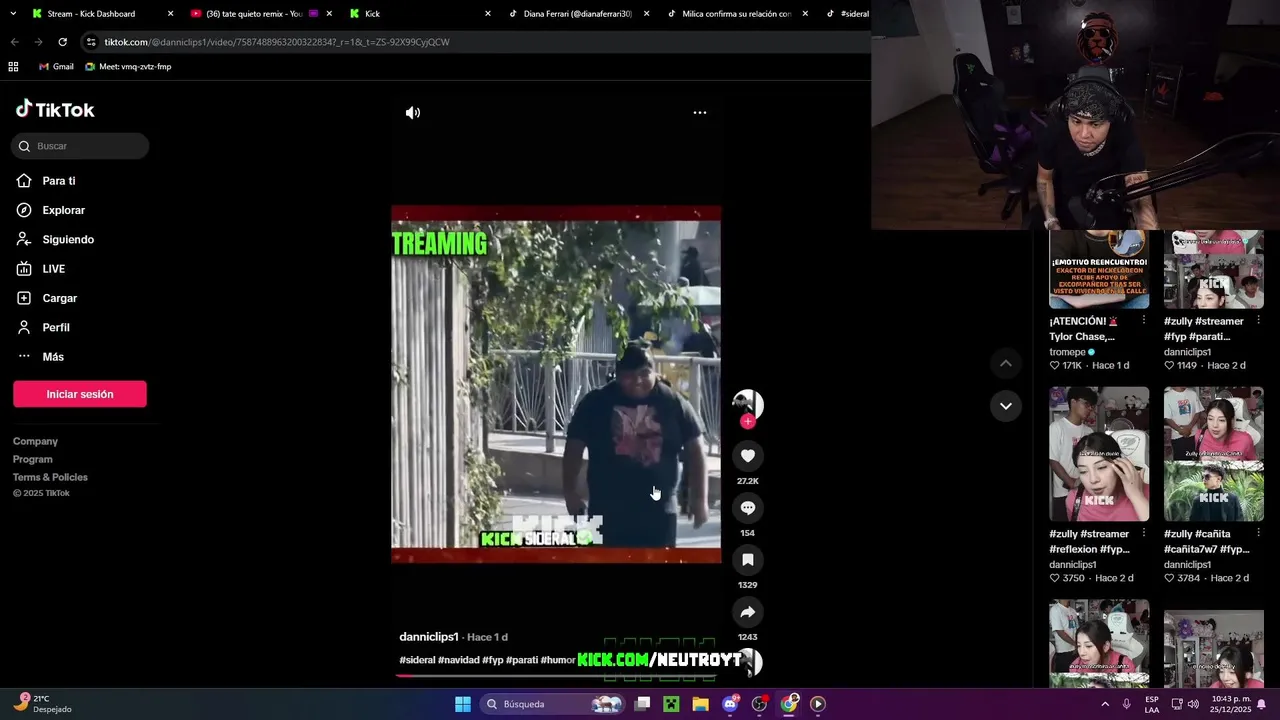Open the ¡ATENCIÓN! Tylor Chase video thumbnail
The width and height of the screenshot is (1280, 720).
click(x=1099, y=269)
